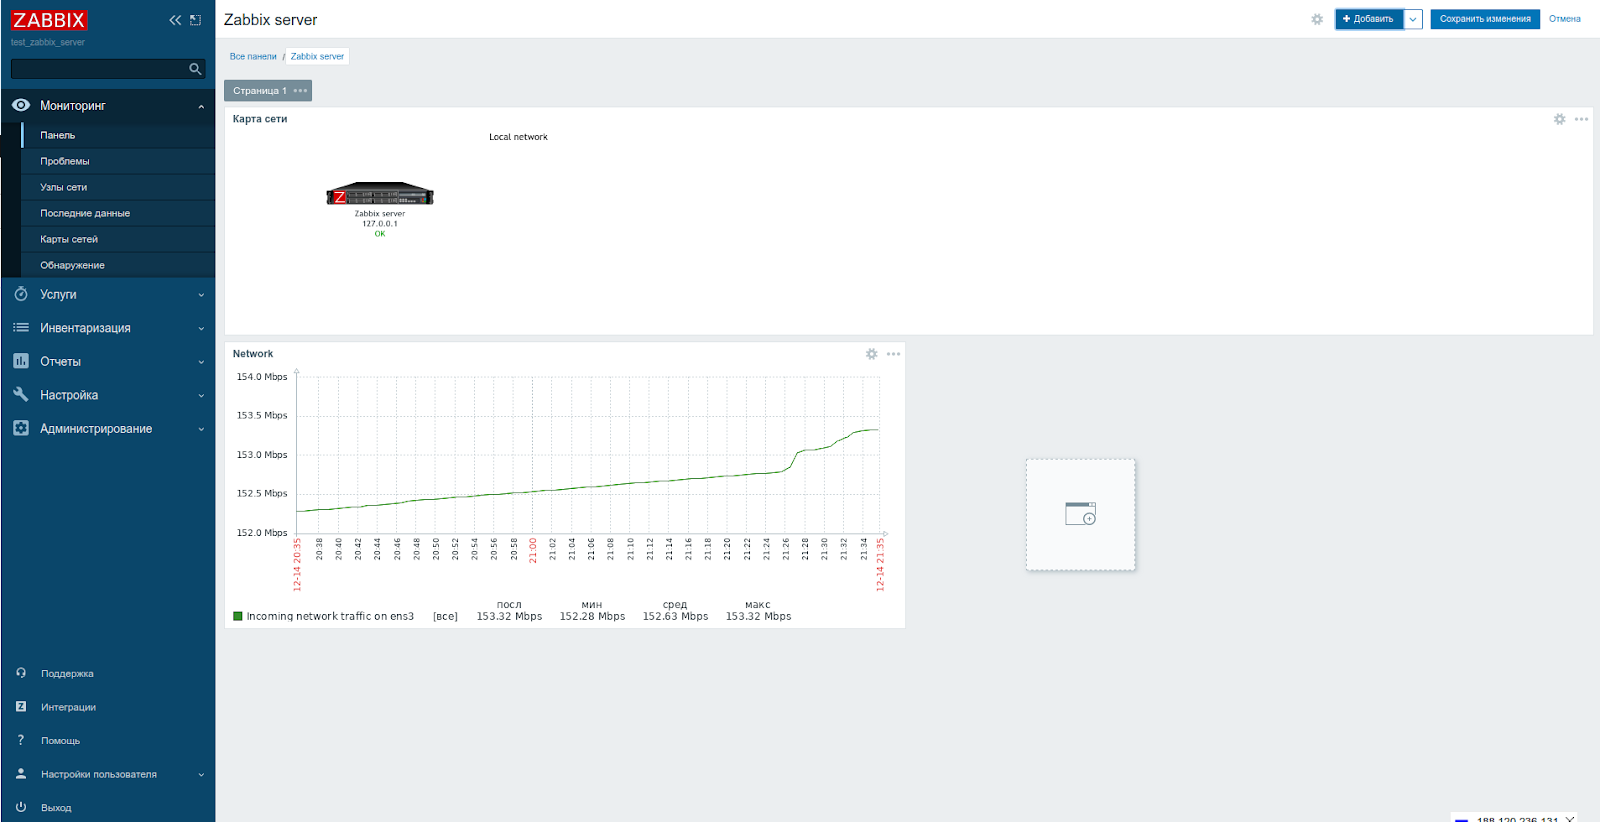The width and height of the screenshot is (1600, 822).
Task: Open the Узлы сети submenu item
Action: click(118, 187)
